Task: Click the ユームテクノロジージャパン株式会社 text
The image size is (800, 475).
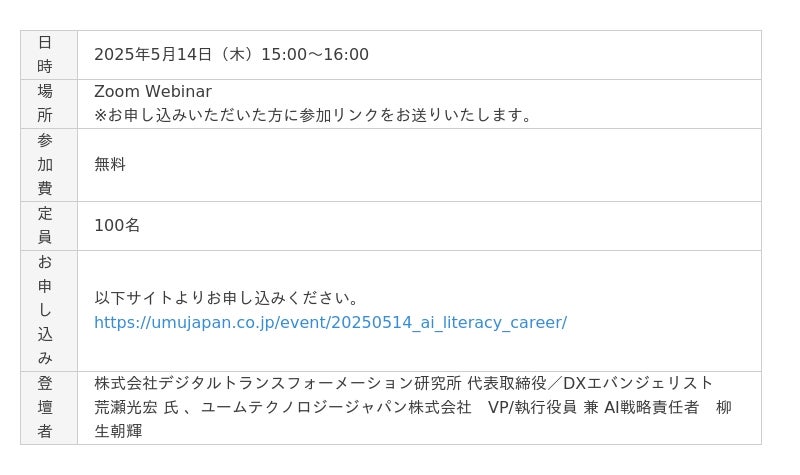Action: point(336,407)
